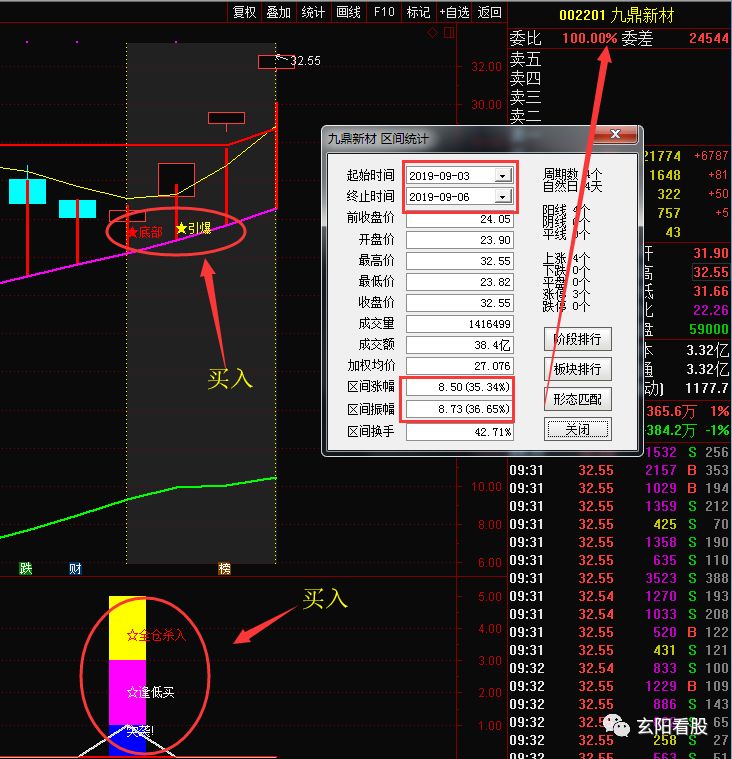Click the orange 榜 info marker icon
Image resolution: width=732 pixels, height=759 pixels.
click(x=225, y=568)
